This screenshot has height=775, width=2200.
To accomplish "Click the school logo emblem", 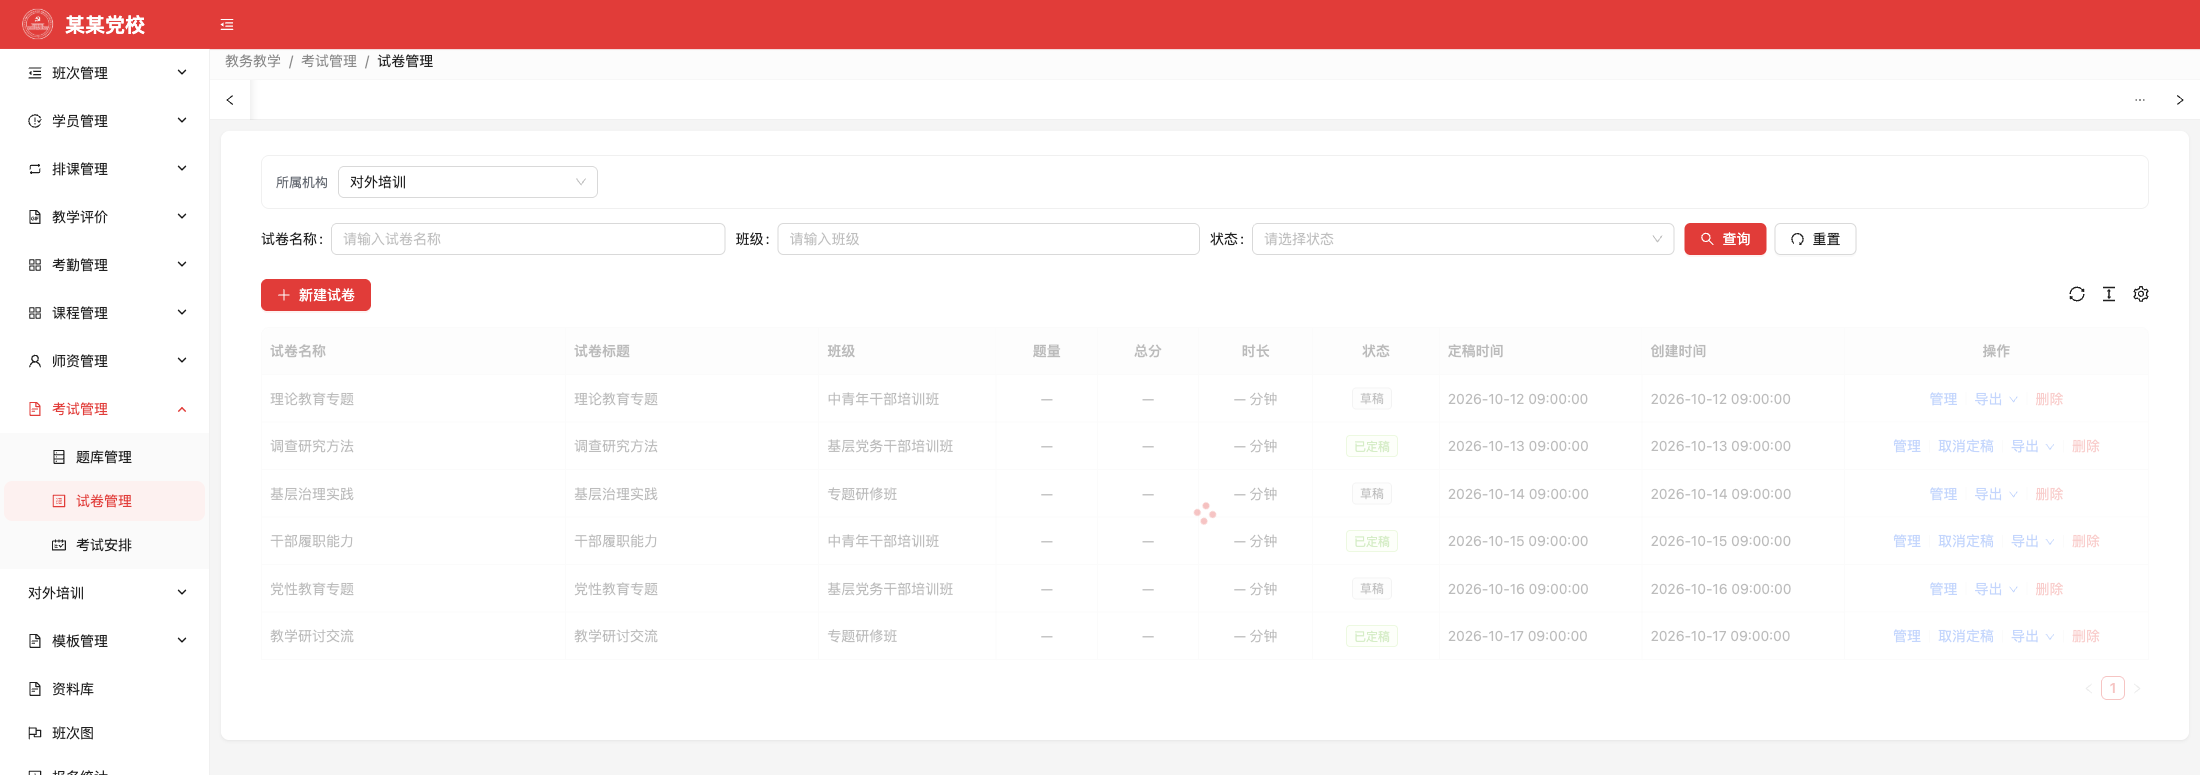I will coord(38,24).
